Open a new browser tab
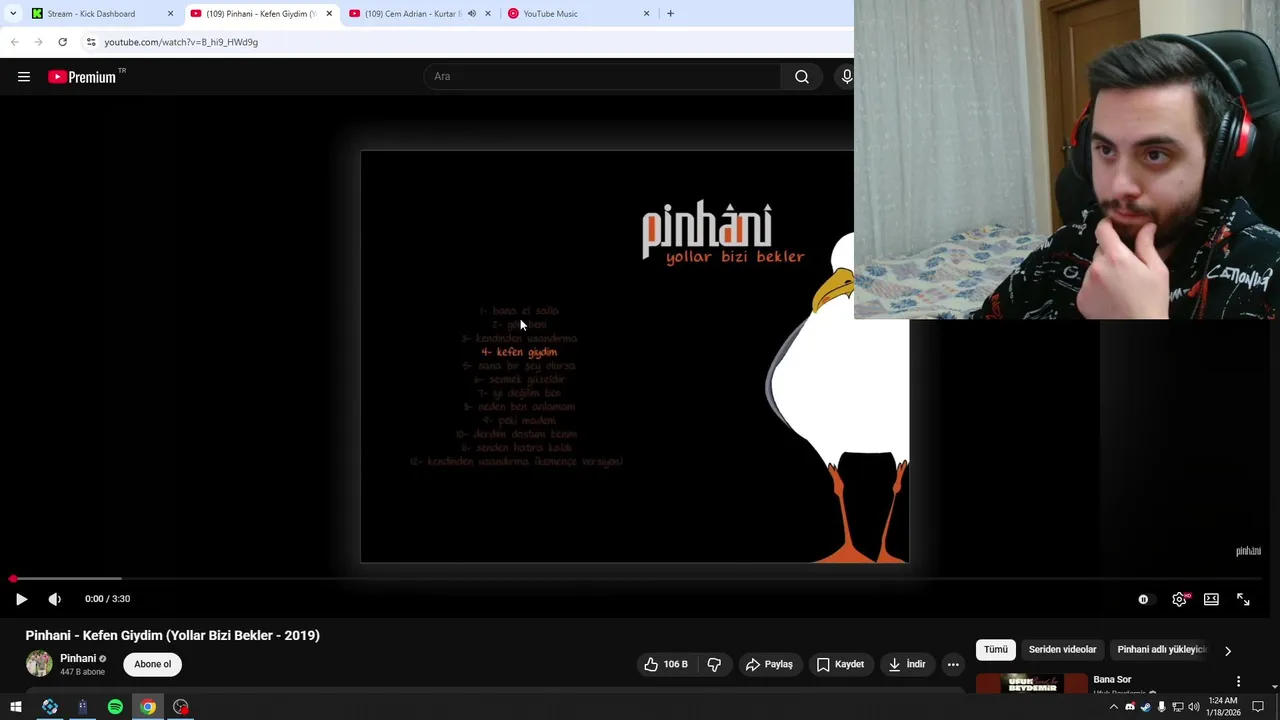This screenshot has width=1280, height=720. (670, 14)
